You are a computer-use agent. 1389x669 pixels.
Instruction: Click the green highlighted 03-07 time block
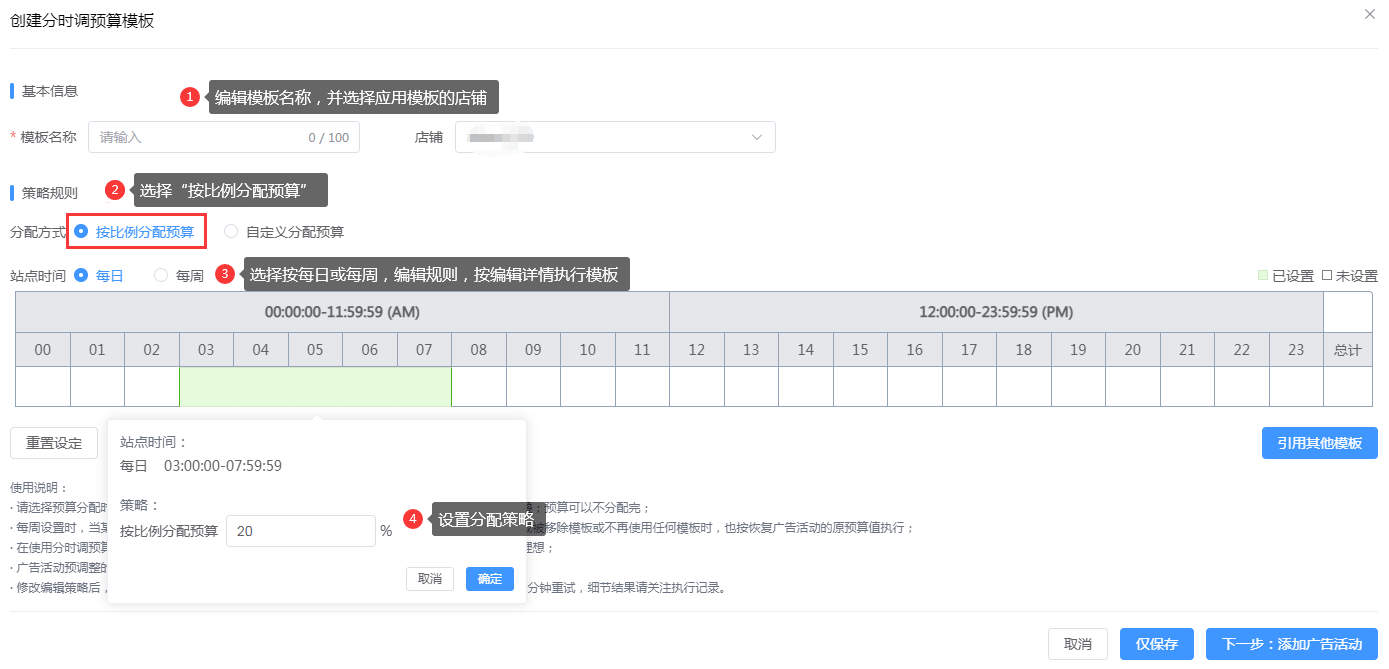tap(315, 387)
